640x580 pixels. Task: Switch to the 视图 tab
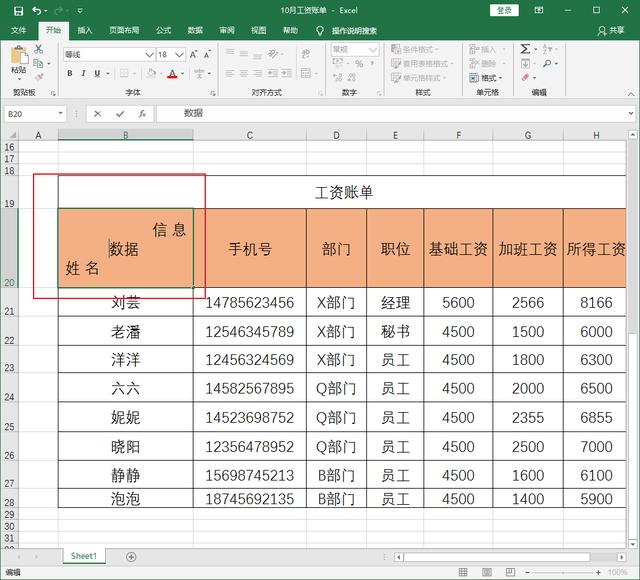coord(258,30)
